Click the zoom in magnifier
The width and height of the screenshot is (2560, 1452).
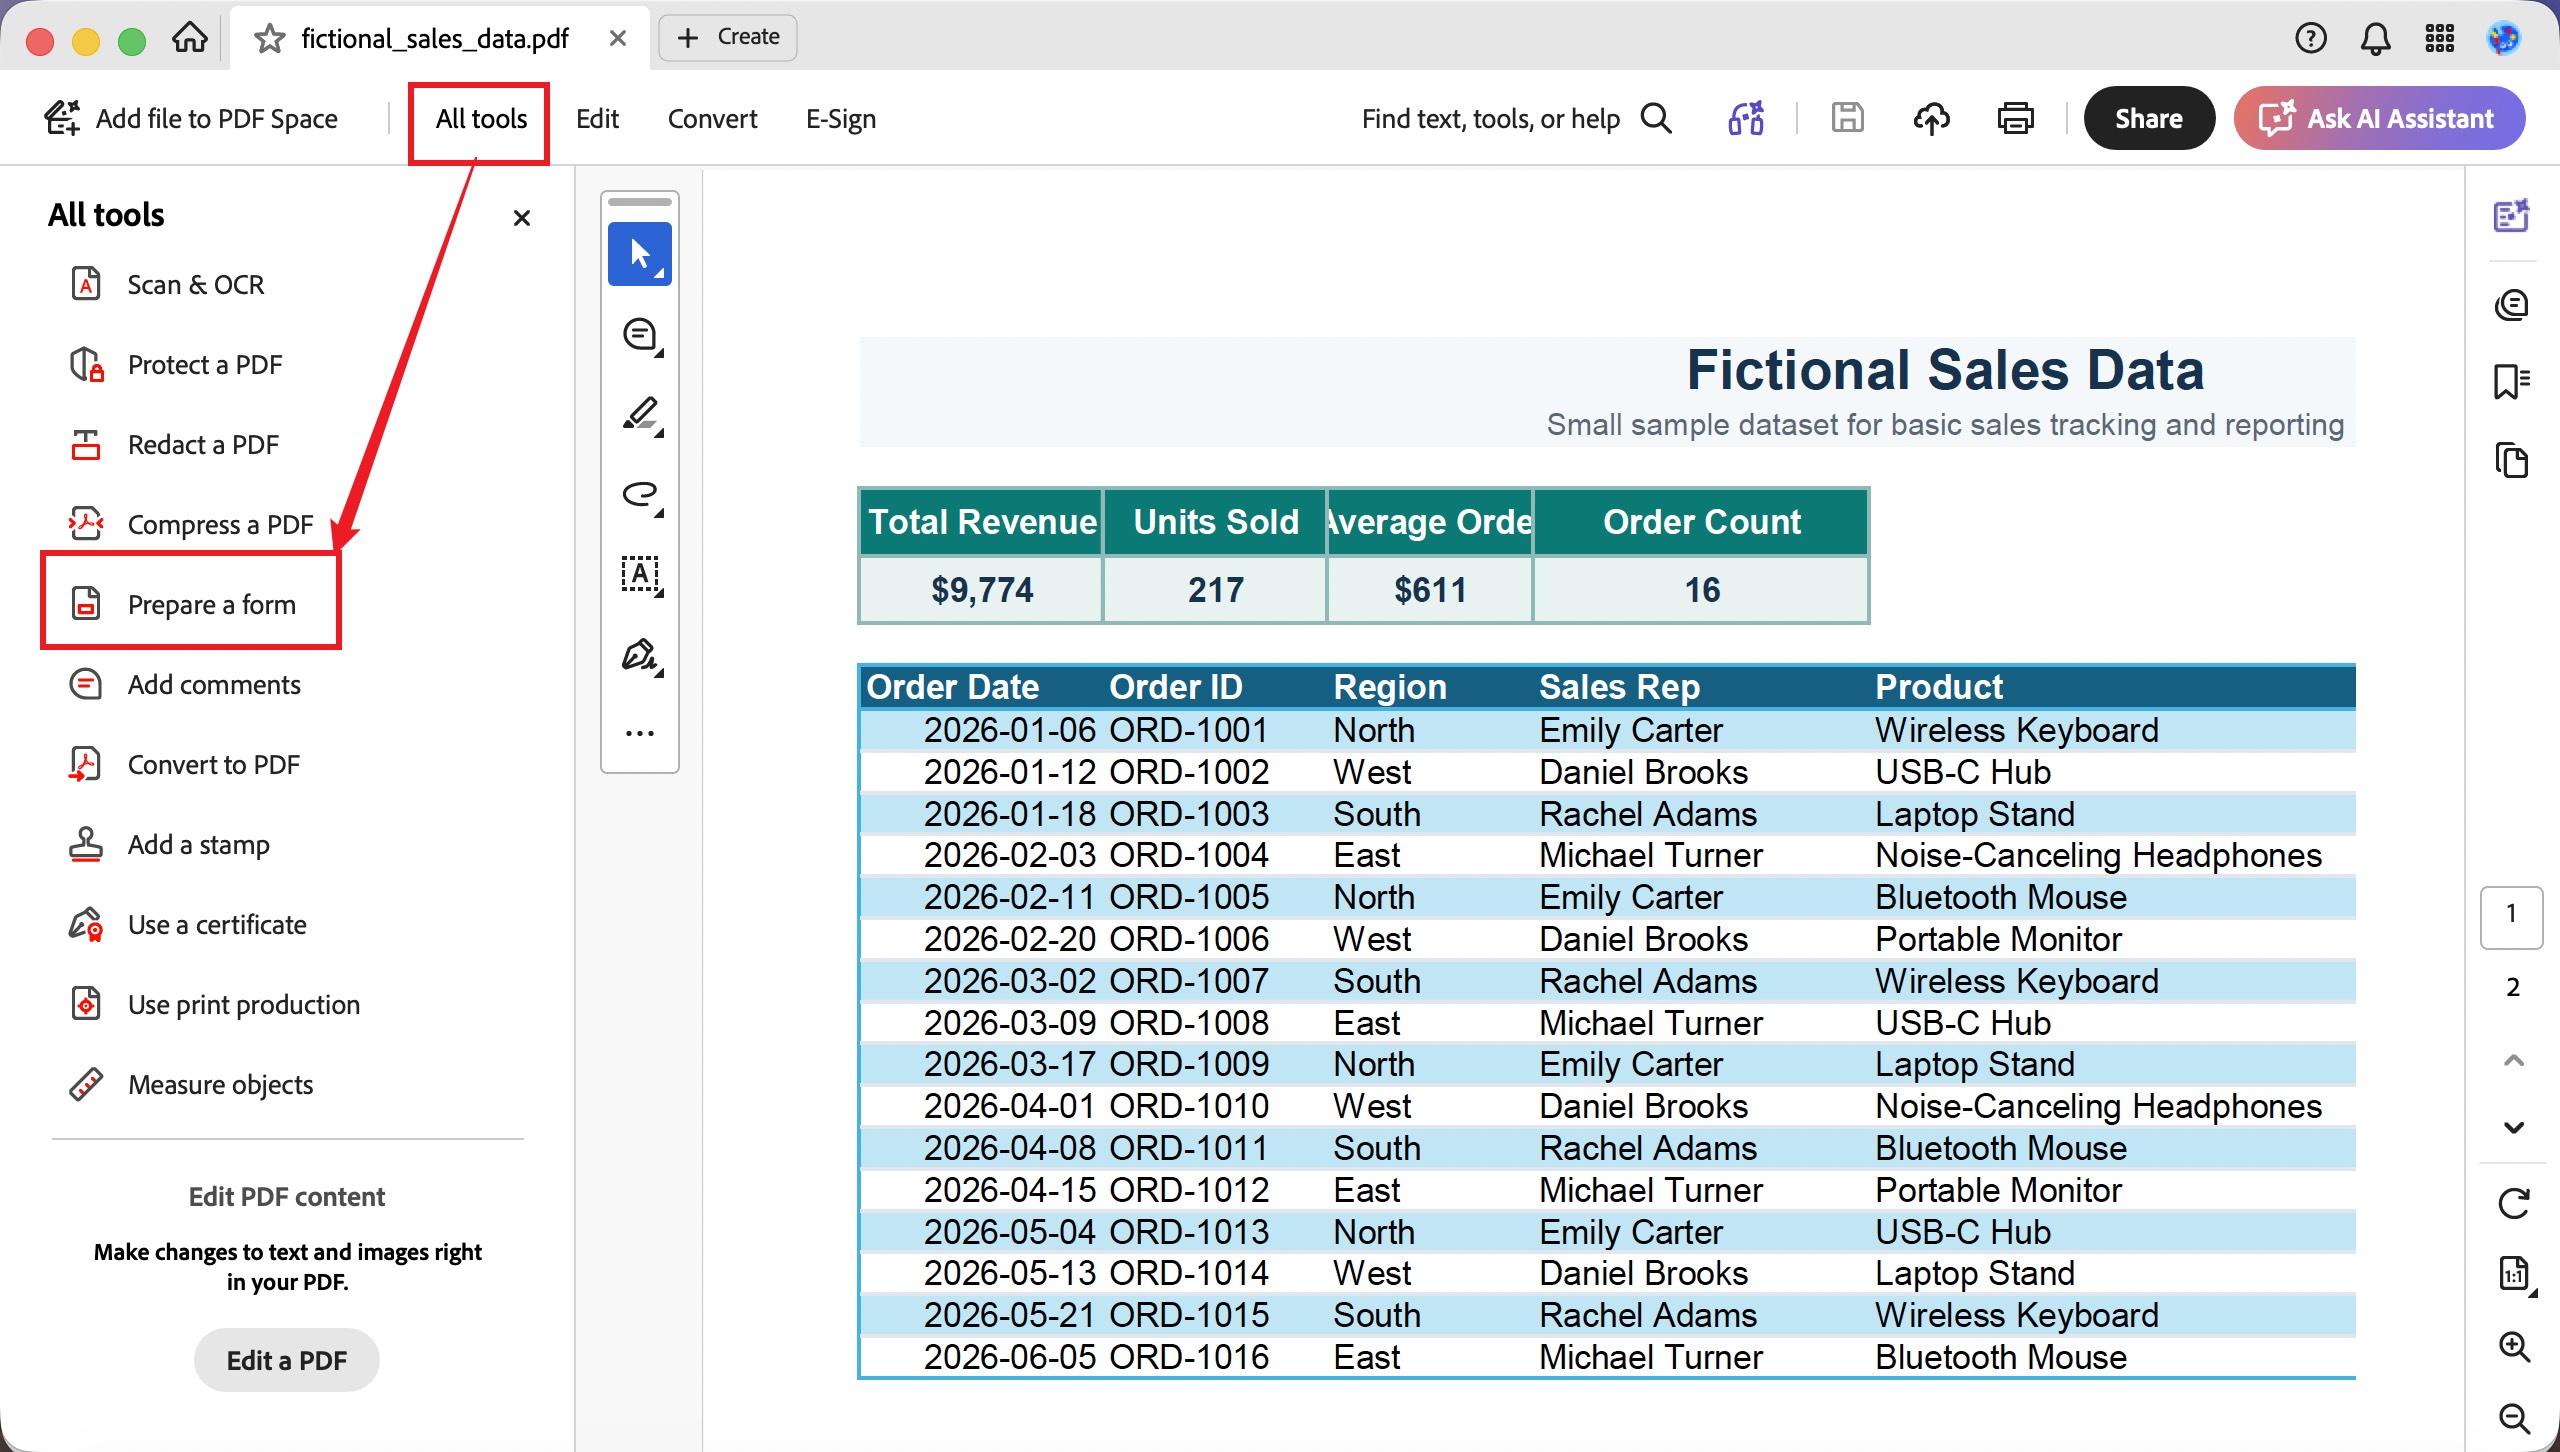coord(2513,1346)
